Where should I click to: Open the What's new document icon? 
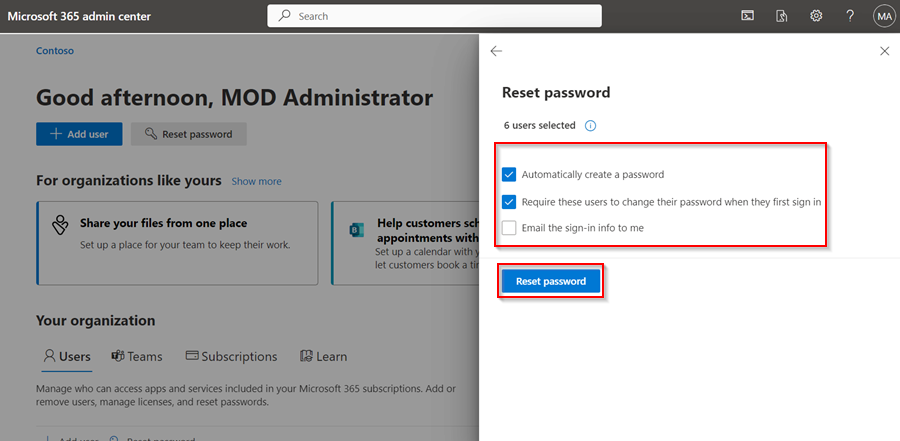pyautogui.click(x=781, y=16)
